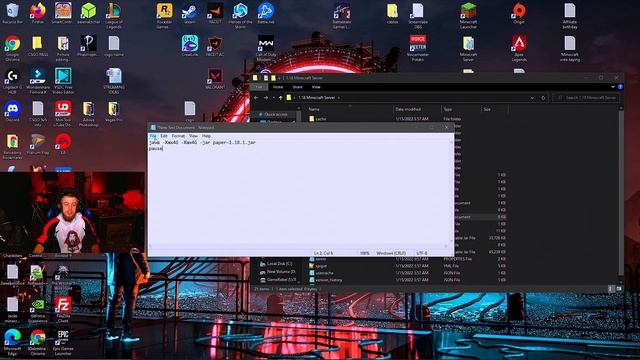The image size is (640, 360).
Task: Open Notepad's Help menu
Action: coord(207,136)
